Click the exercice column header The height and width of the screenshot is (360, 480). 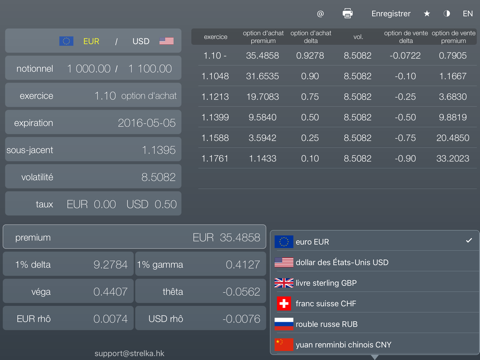click(216, 37)
